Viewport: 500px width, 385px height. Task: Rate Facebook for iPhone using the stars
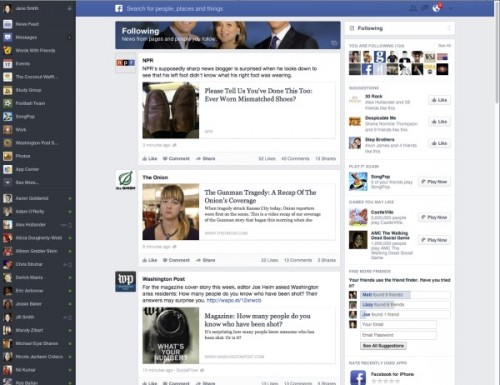click(x=385, y=381)
